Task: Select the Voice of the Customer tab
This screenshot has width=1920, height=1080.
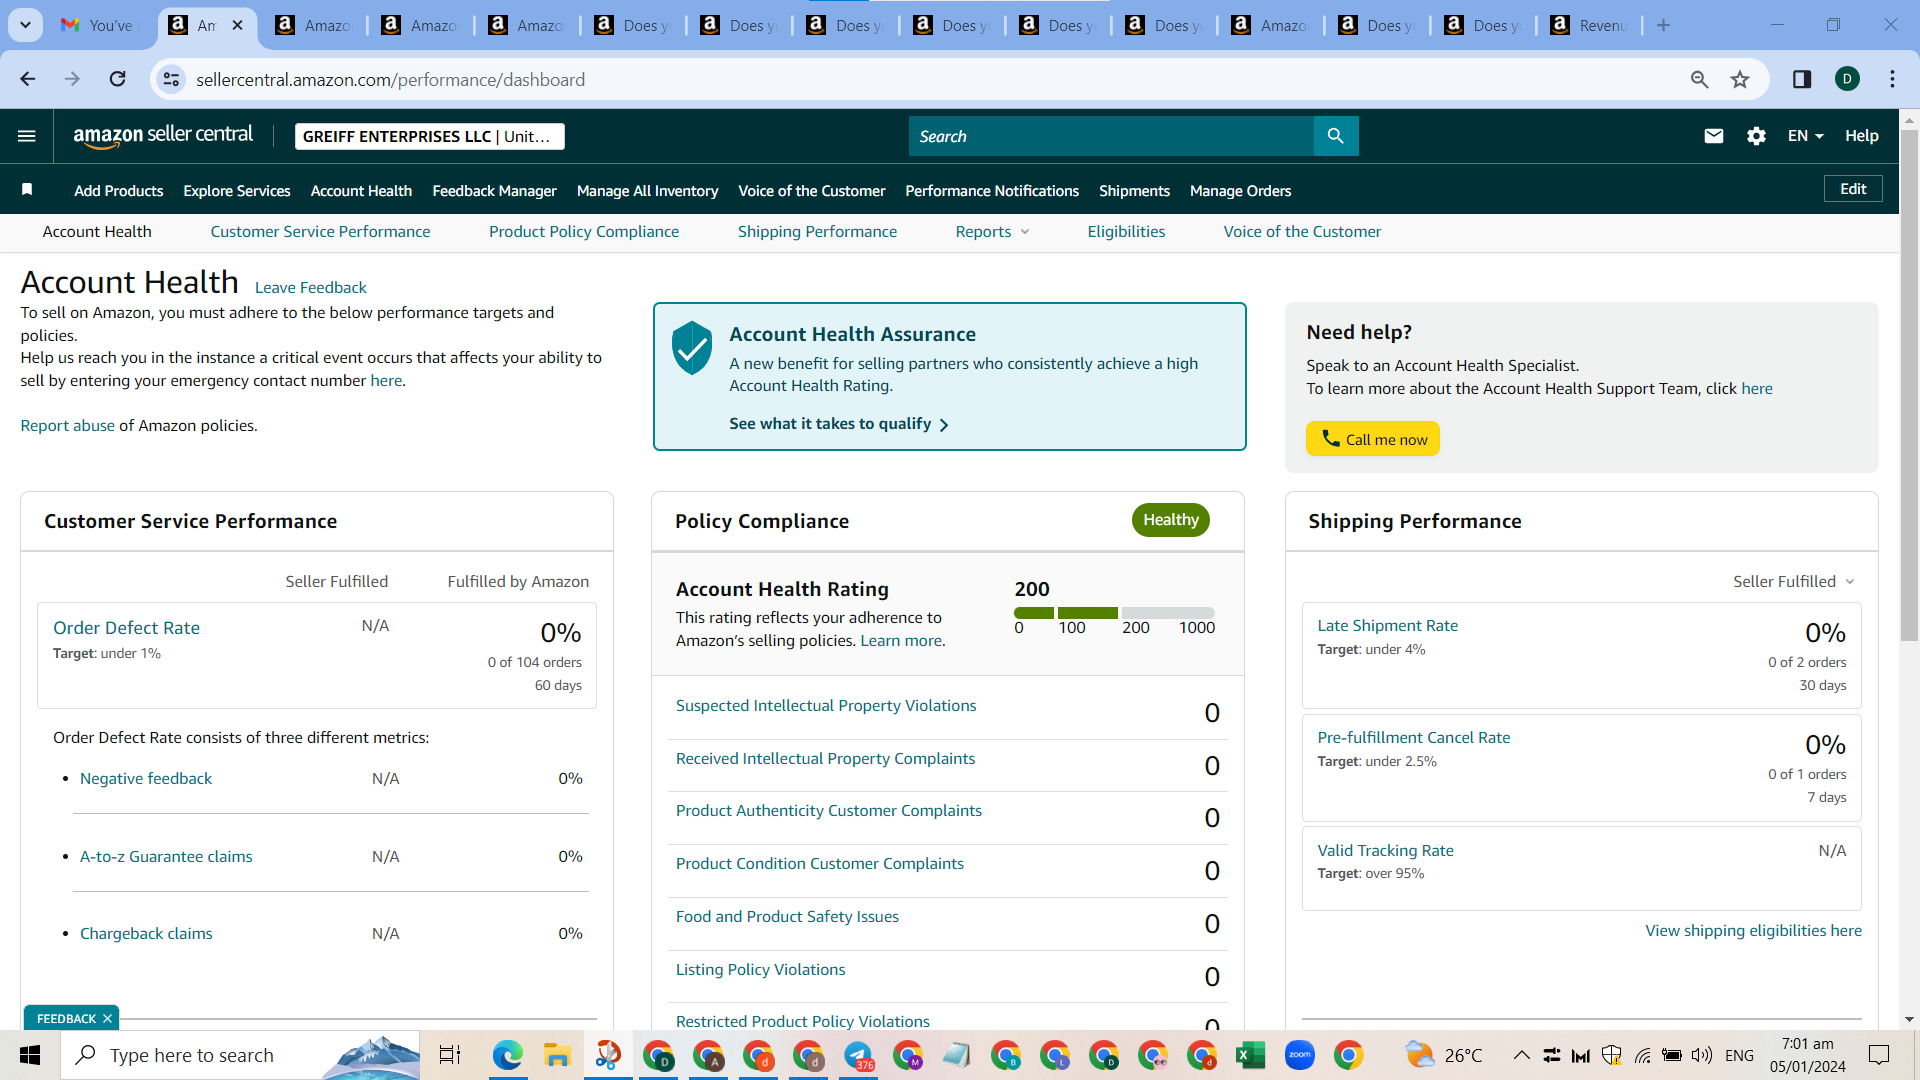Action: pos(1302,232)
